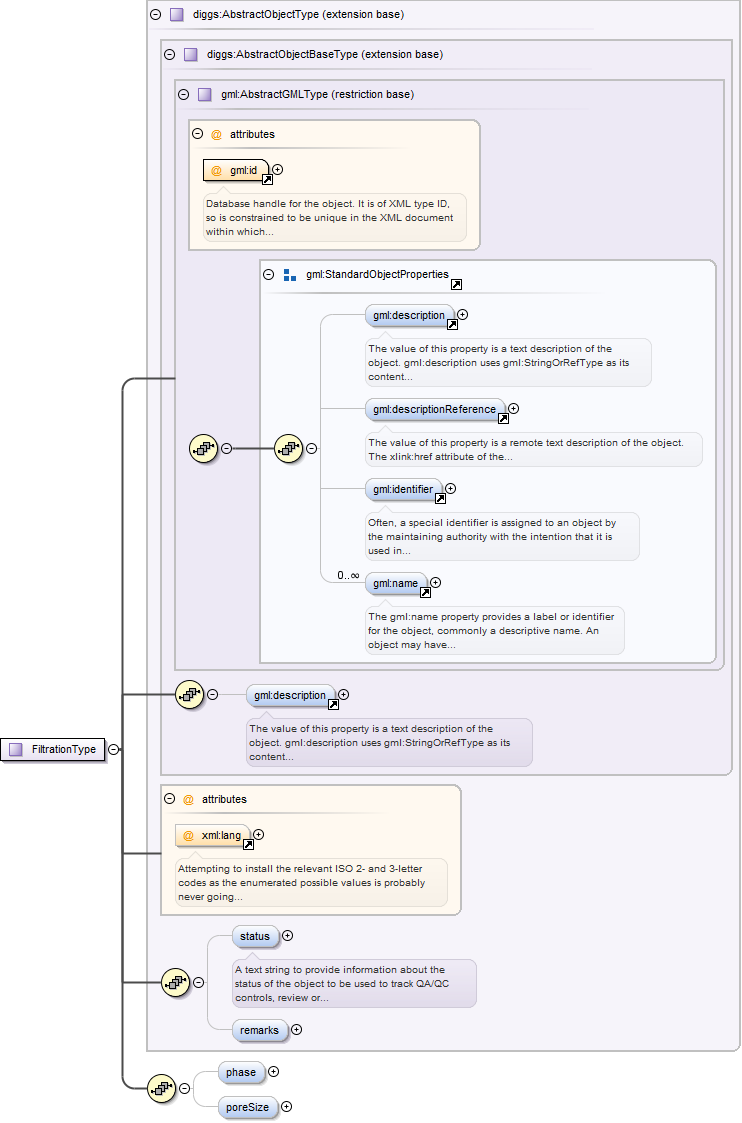Screen dimensions: 742x1123
Task: Click link arrow icon on gml:id attribute
Action: tap(267, 180)
